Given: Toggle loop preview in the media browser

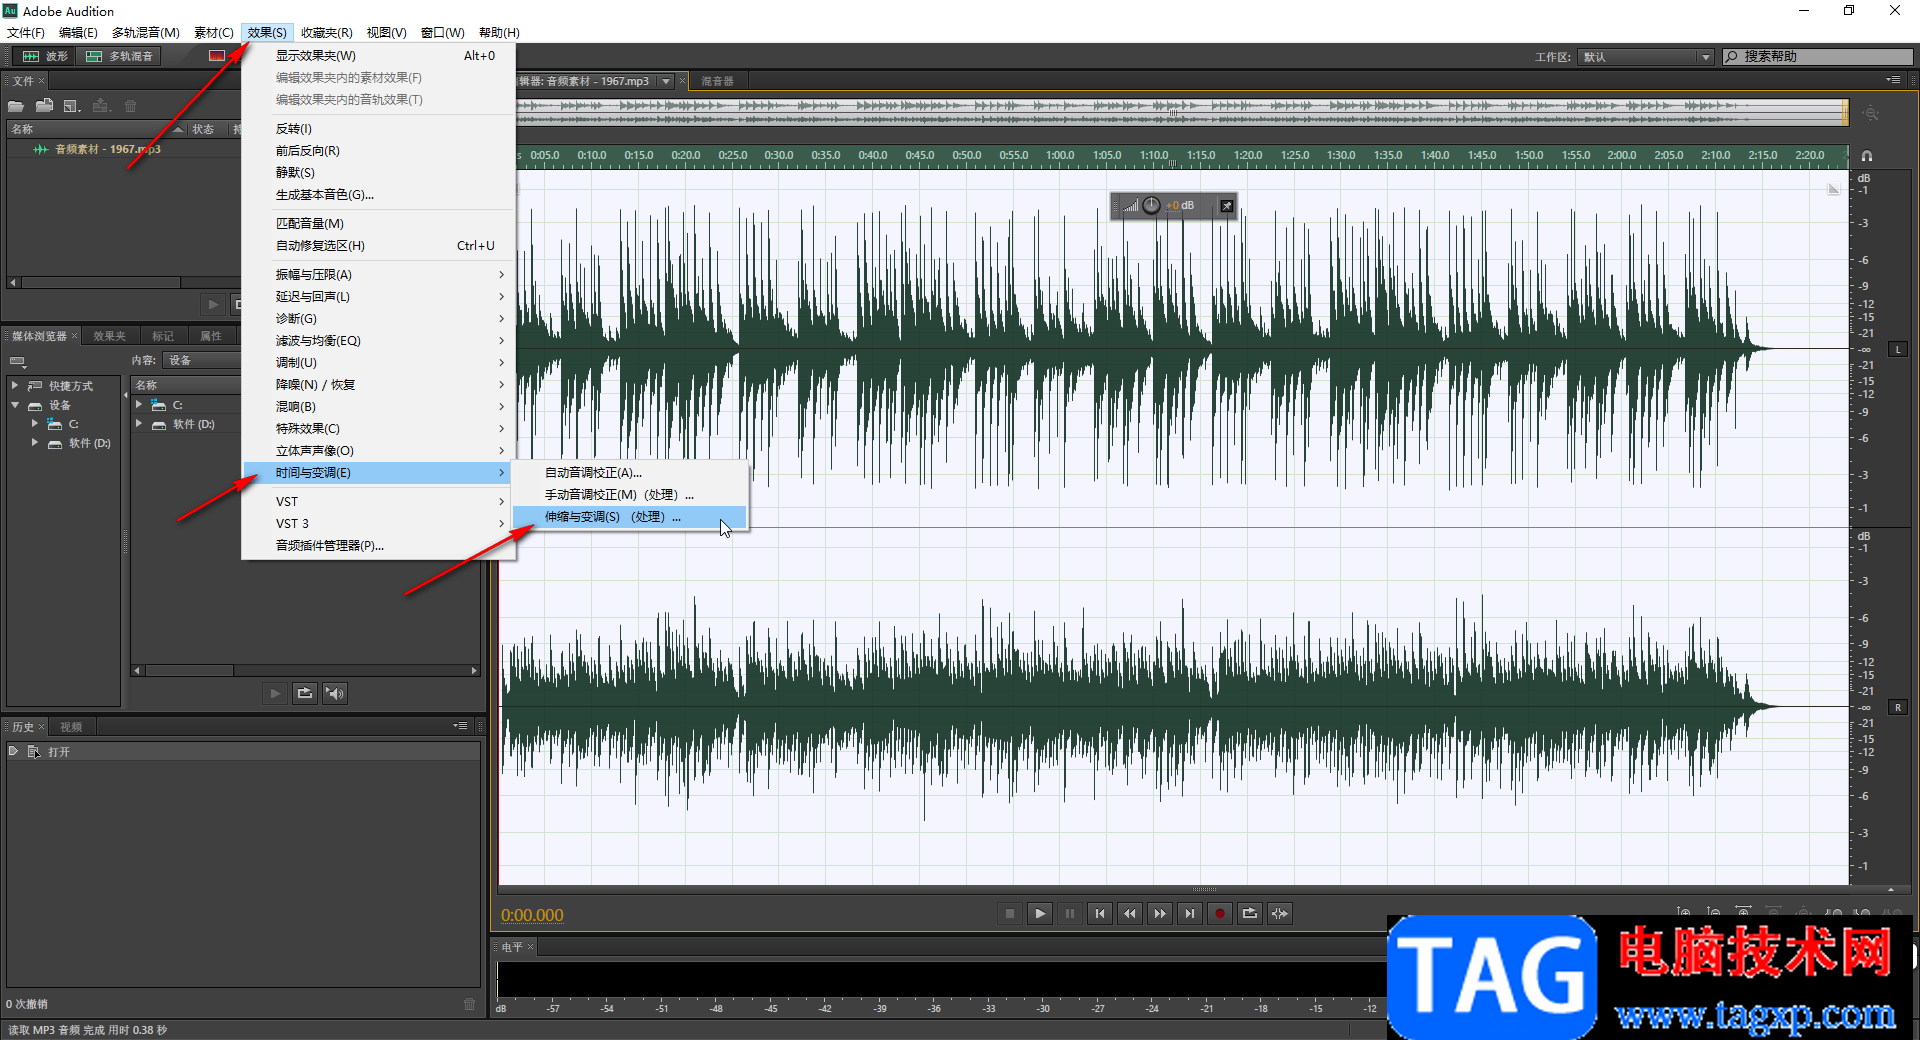Looking at the screenshot, I should [305, 693].
